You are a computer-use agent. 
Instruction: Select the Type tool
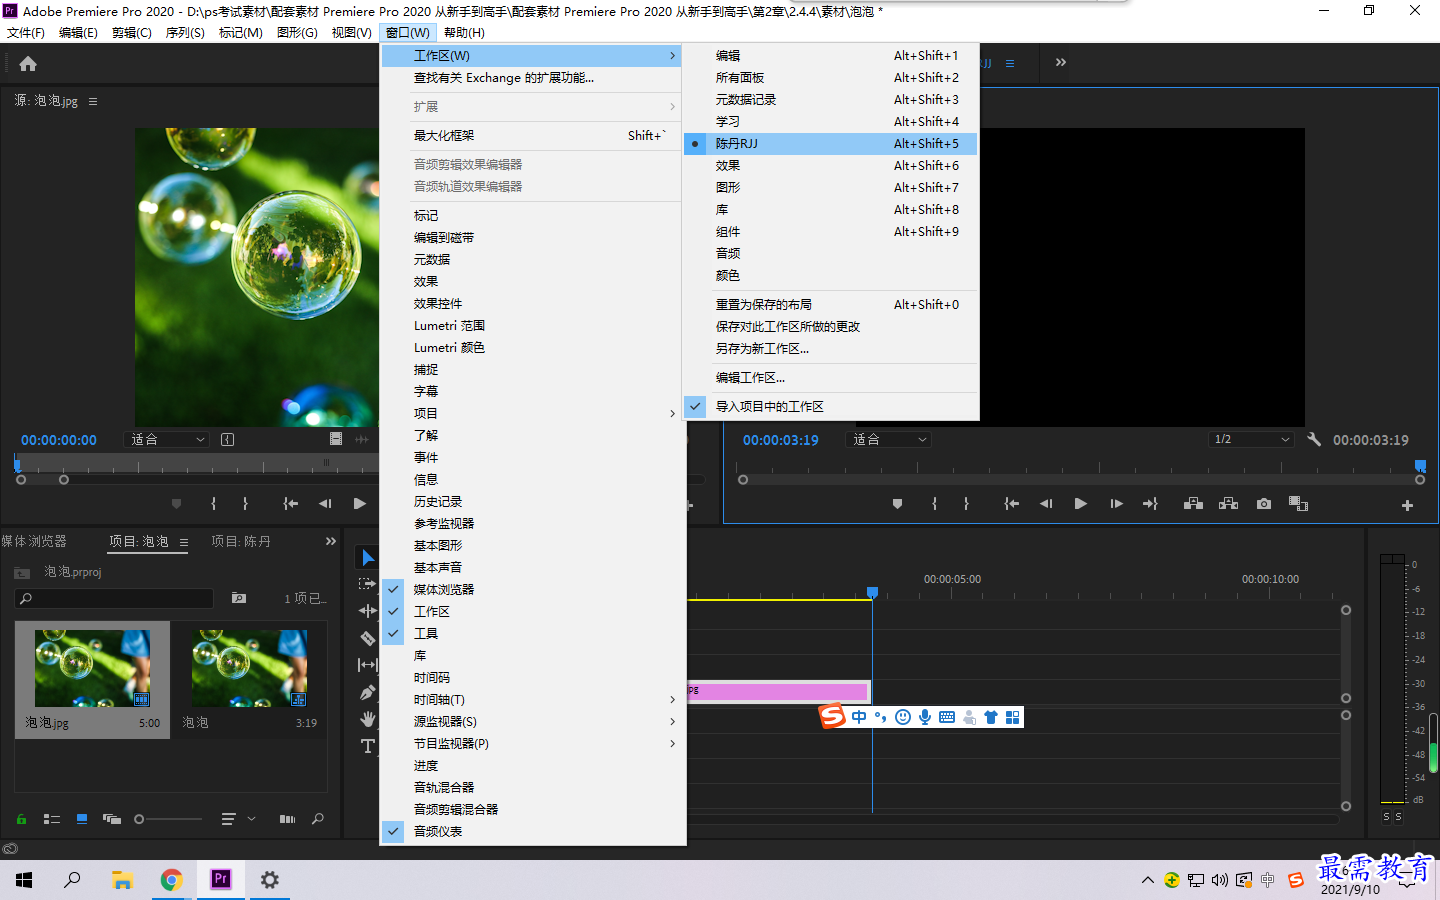pos(368,746)
